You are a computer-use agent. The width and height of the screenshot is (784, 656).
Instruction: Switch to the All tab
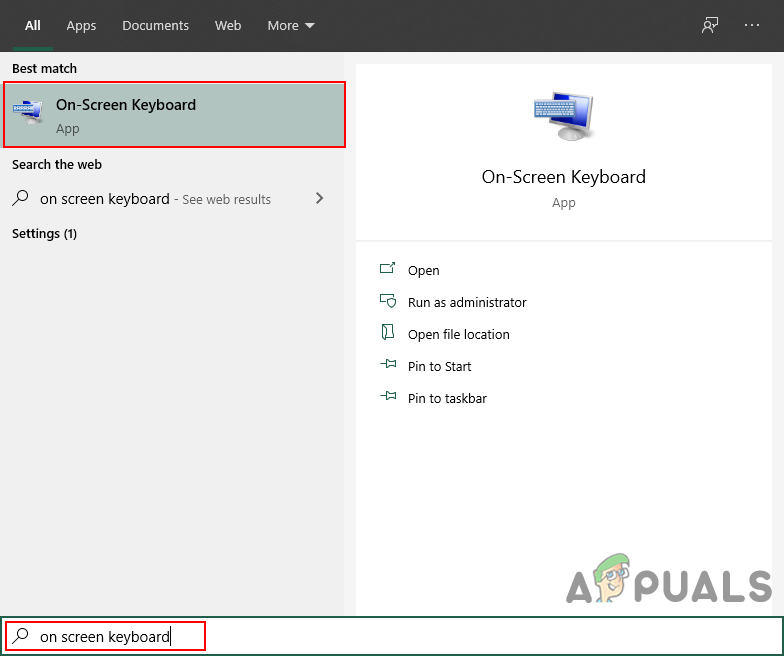tap(32, 26)
